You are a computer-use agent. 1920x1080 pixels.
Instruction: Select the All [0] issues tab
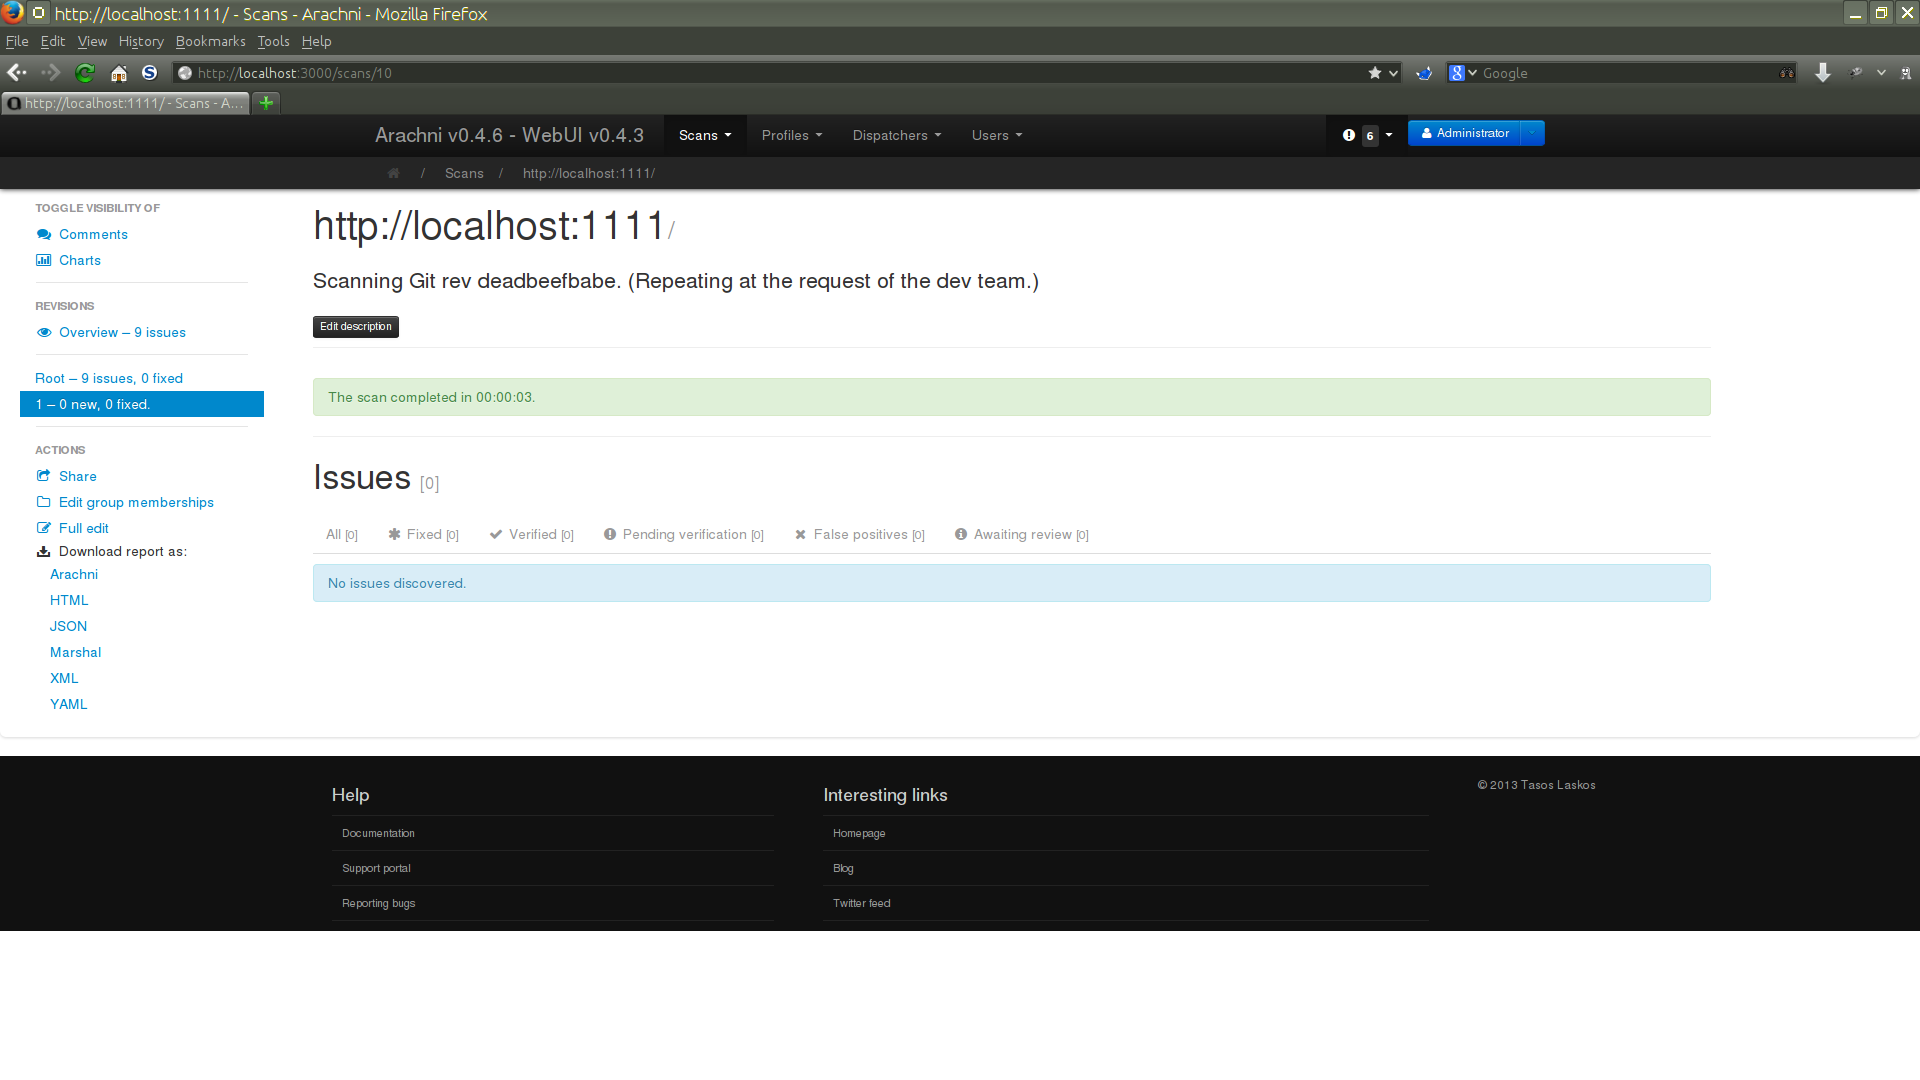[342, 535]
